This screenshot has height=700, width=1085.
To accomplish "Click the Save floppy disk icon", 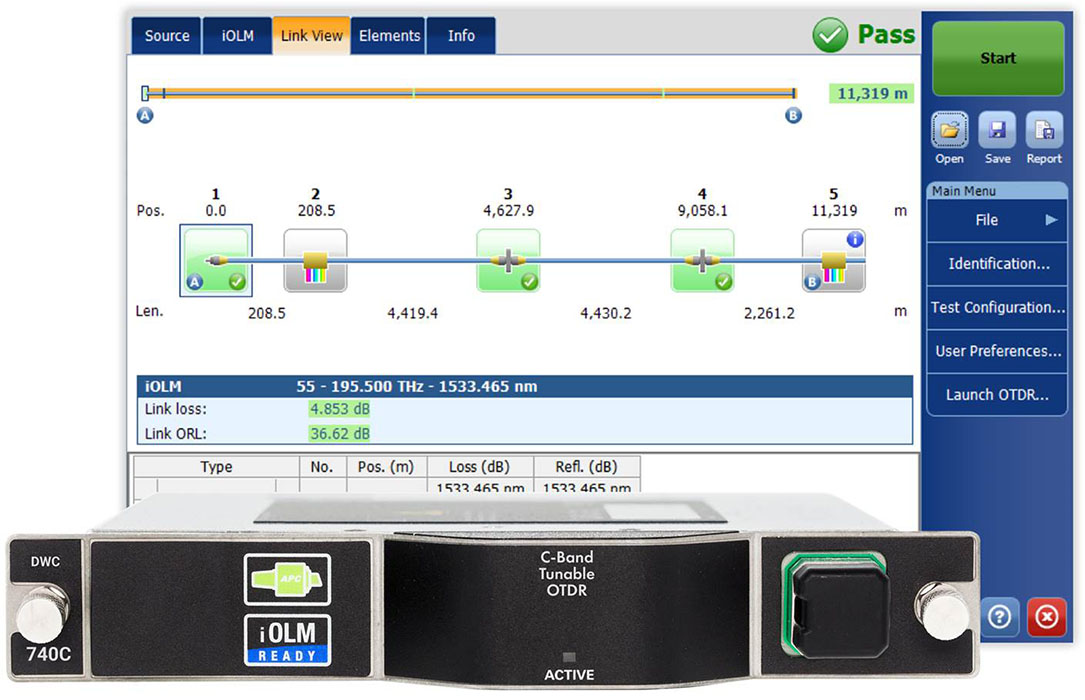I will 997,130.
